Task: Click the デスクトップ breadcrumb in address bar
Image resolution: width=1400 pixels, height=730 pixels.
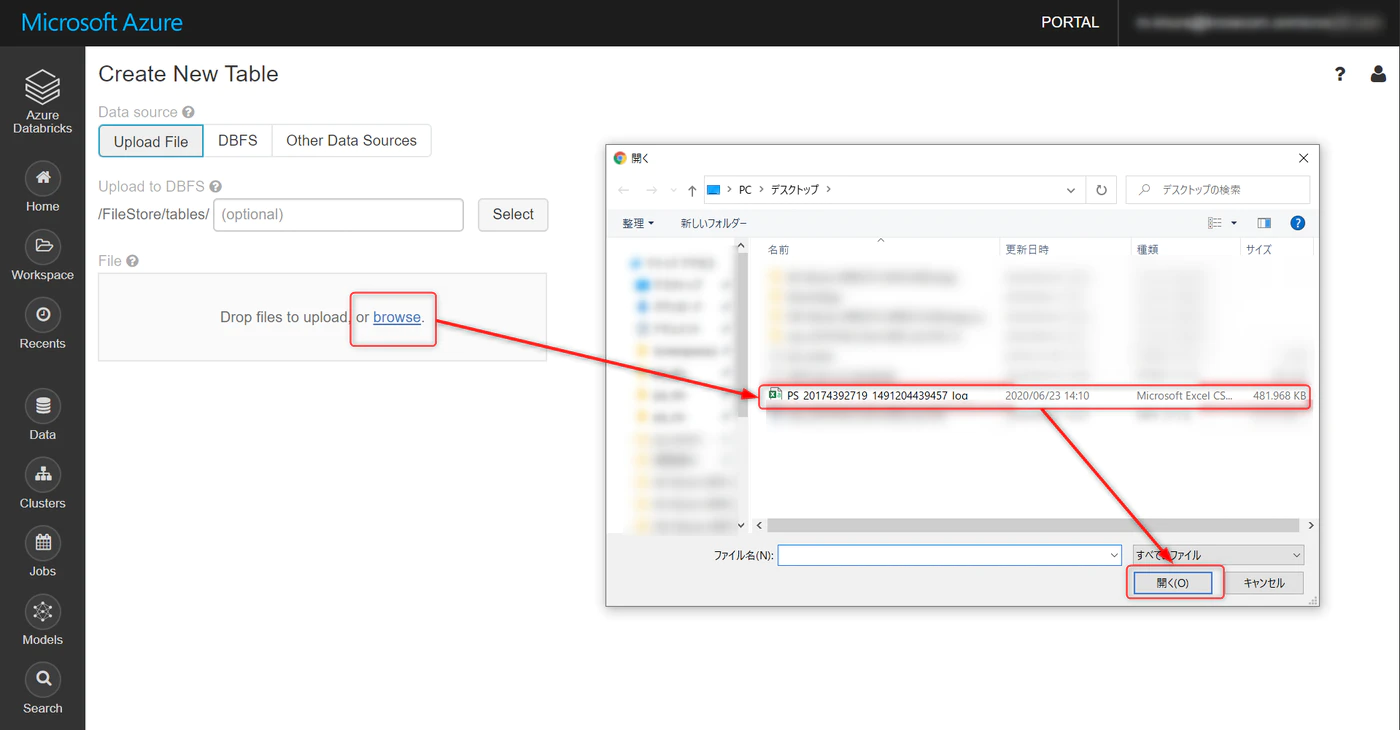Action: point(794,190)
